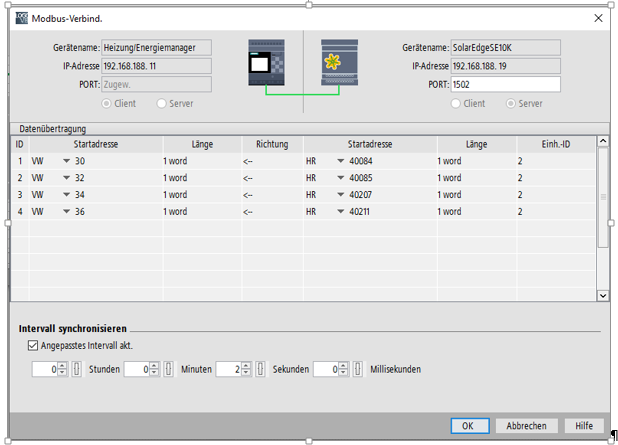Click the SolarEdge device icon with sun symbol

click(338, 62)
